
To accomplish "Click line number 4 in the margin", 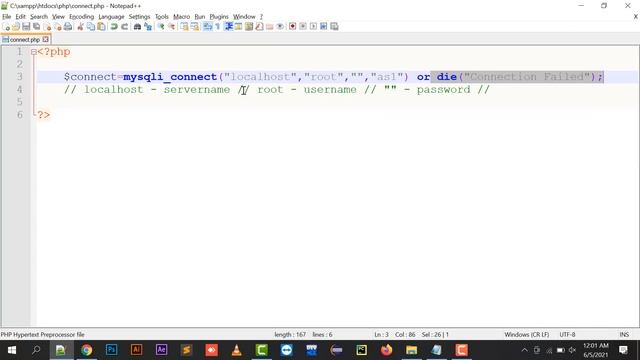I will pos(20,89).
